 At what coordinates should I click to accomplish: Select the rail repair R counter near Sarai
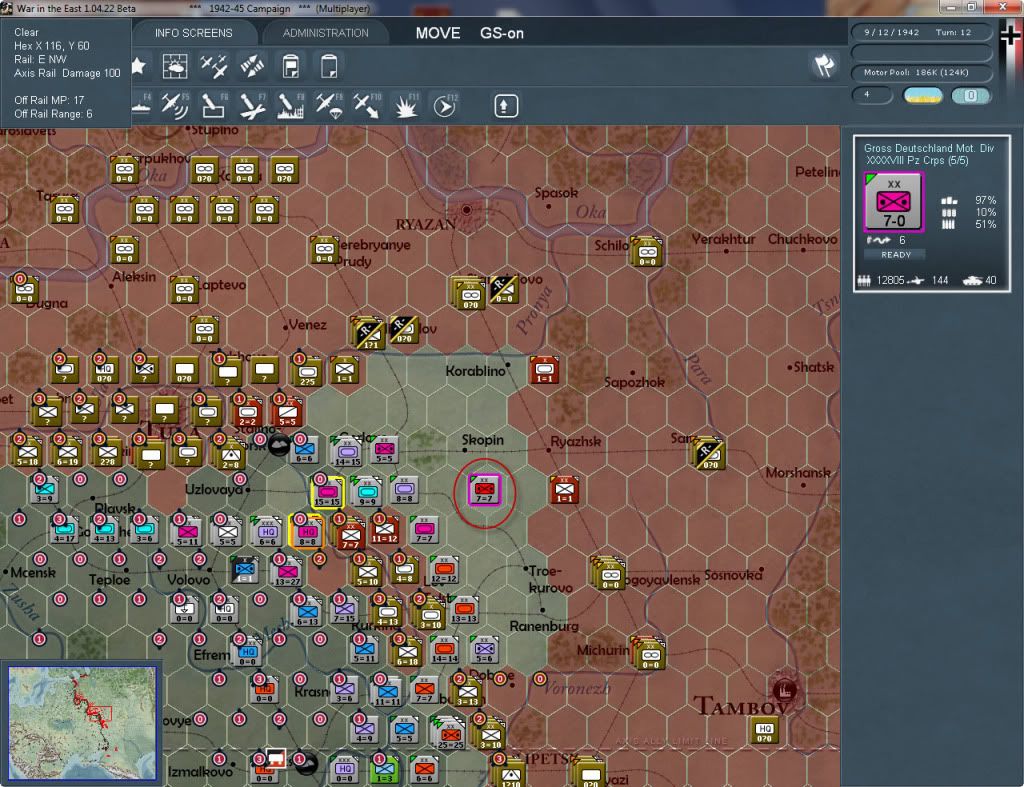[709, 453]
